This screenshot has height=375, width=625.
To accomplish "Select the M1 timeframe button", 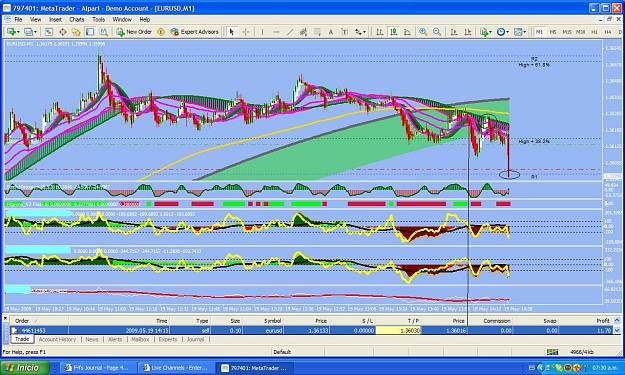I will click(x=539, y=32).
